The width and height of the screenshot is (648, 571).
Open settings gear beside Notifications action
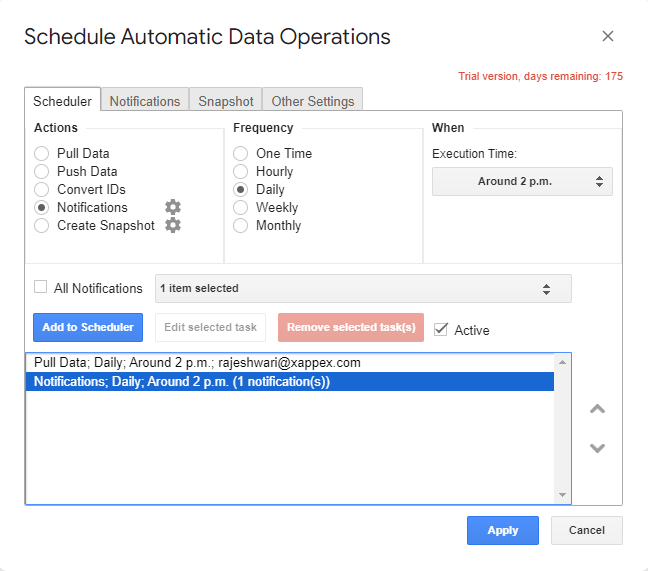pos(173,207)
